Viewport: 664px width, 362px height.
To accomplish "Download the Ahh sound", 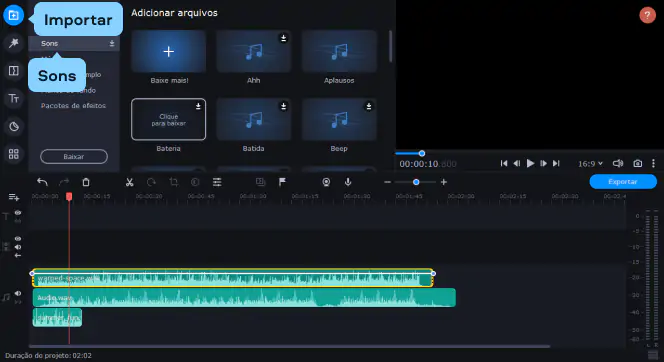I will coord(283,39).
